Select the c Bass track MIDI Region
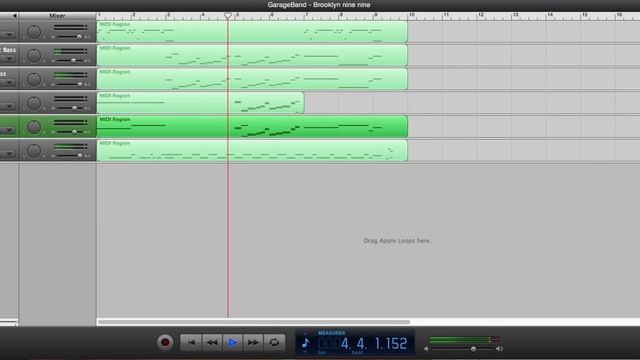The height and width of the screenshot is (360, 640). click(252, 55)
